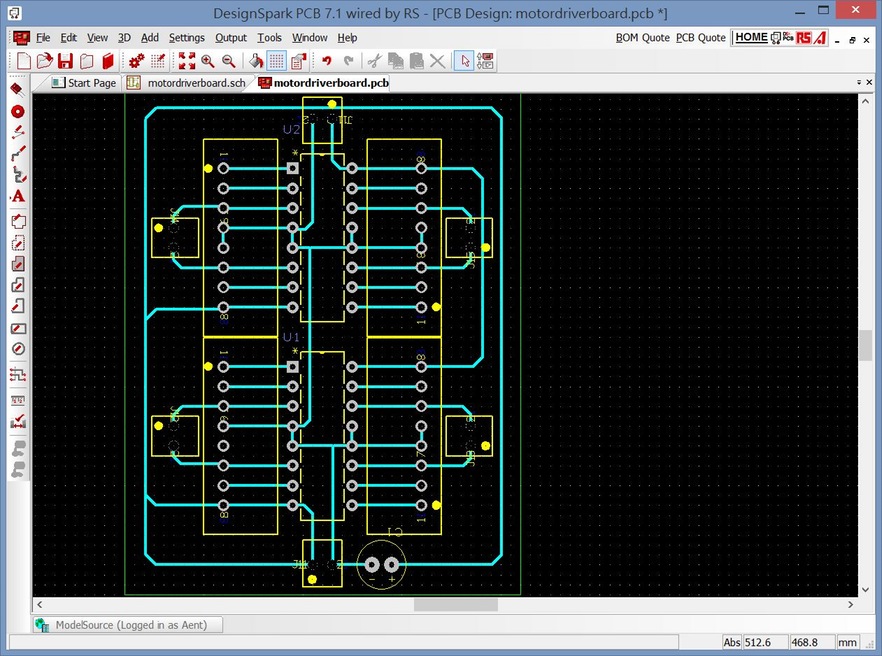882x656 pixels.
Task: Open the View menu
Action: pos(97,38)
